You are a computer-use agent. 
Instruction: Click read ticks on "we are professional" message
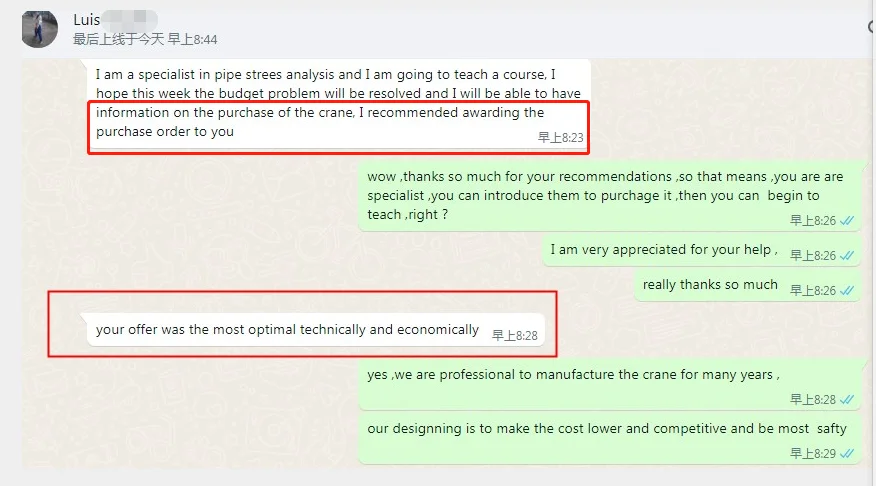click(847, 400)
